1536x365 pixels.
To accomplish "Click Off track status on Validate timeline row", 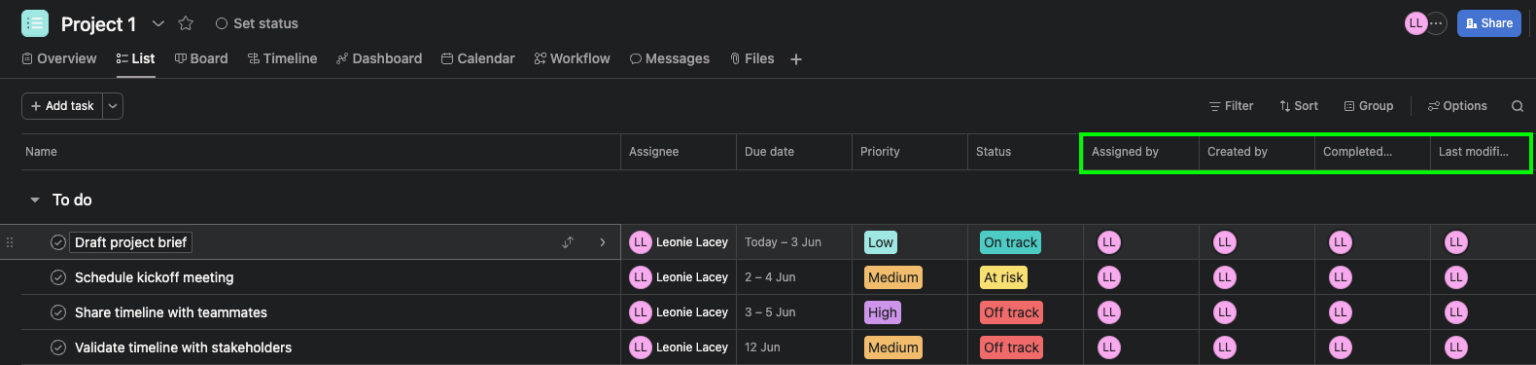I will pos(1012,348).
